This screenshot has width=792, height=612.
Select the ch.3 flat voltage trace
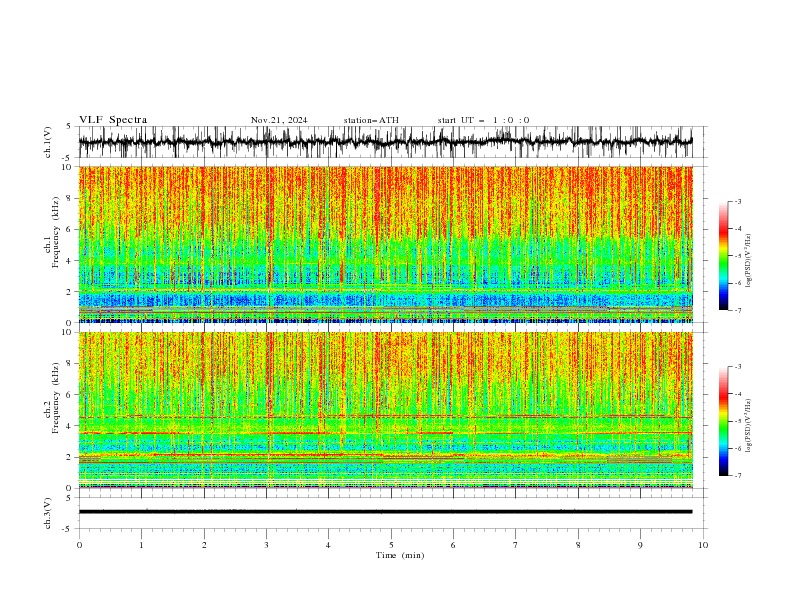click(385, 512)
